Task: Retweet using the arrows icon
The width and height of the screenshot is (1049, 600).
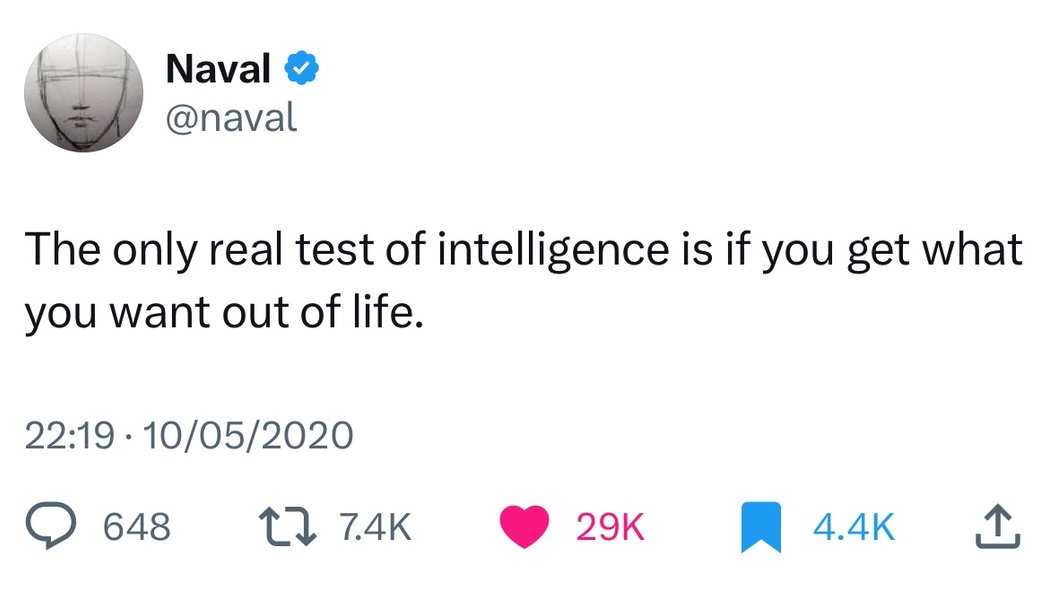Action: pyautogui.click(x=288, y=526)
